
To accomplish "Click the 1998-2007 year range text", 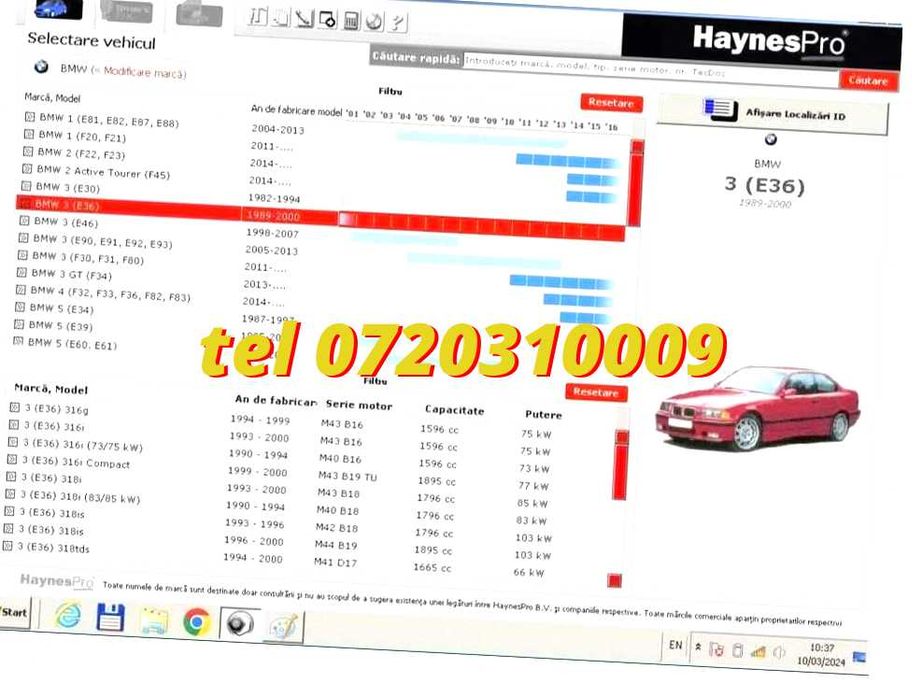I will click(x=272, y=233).
